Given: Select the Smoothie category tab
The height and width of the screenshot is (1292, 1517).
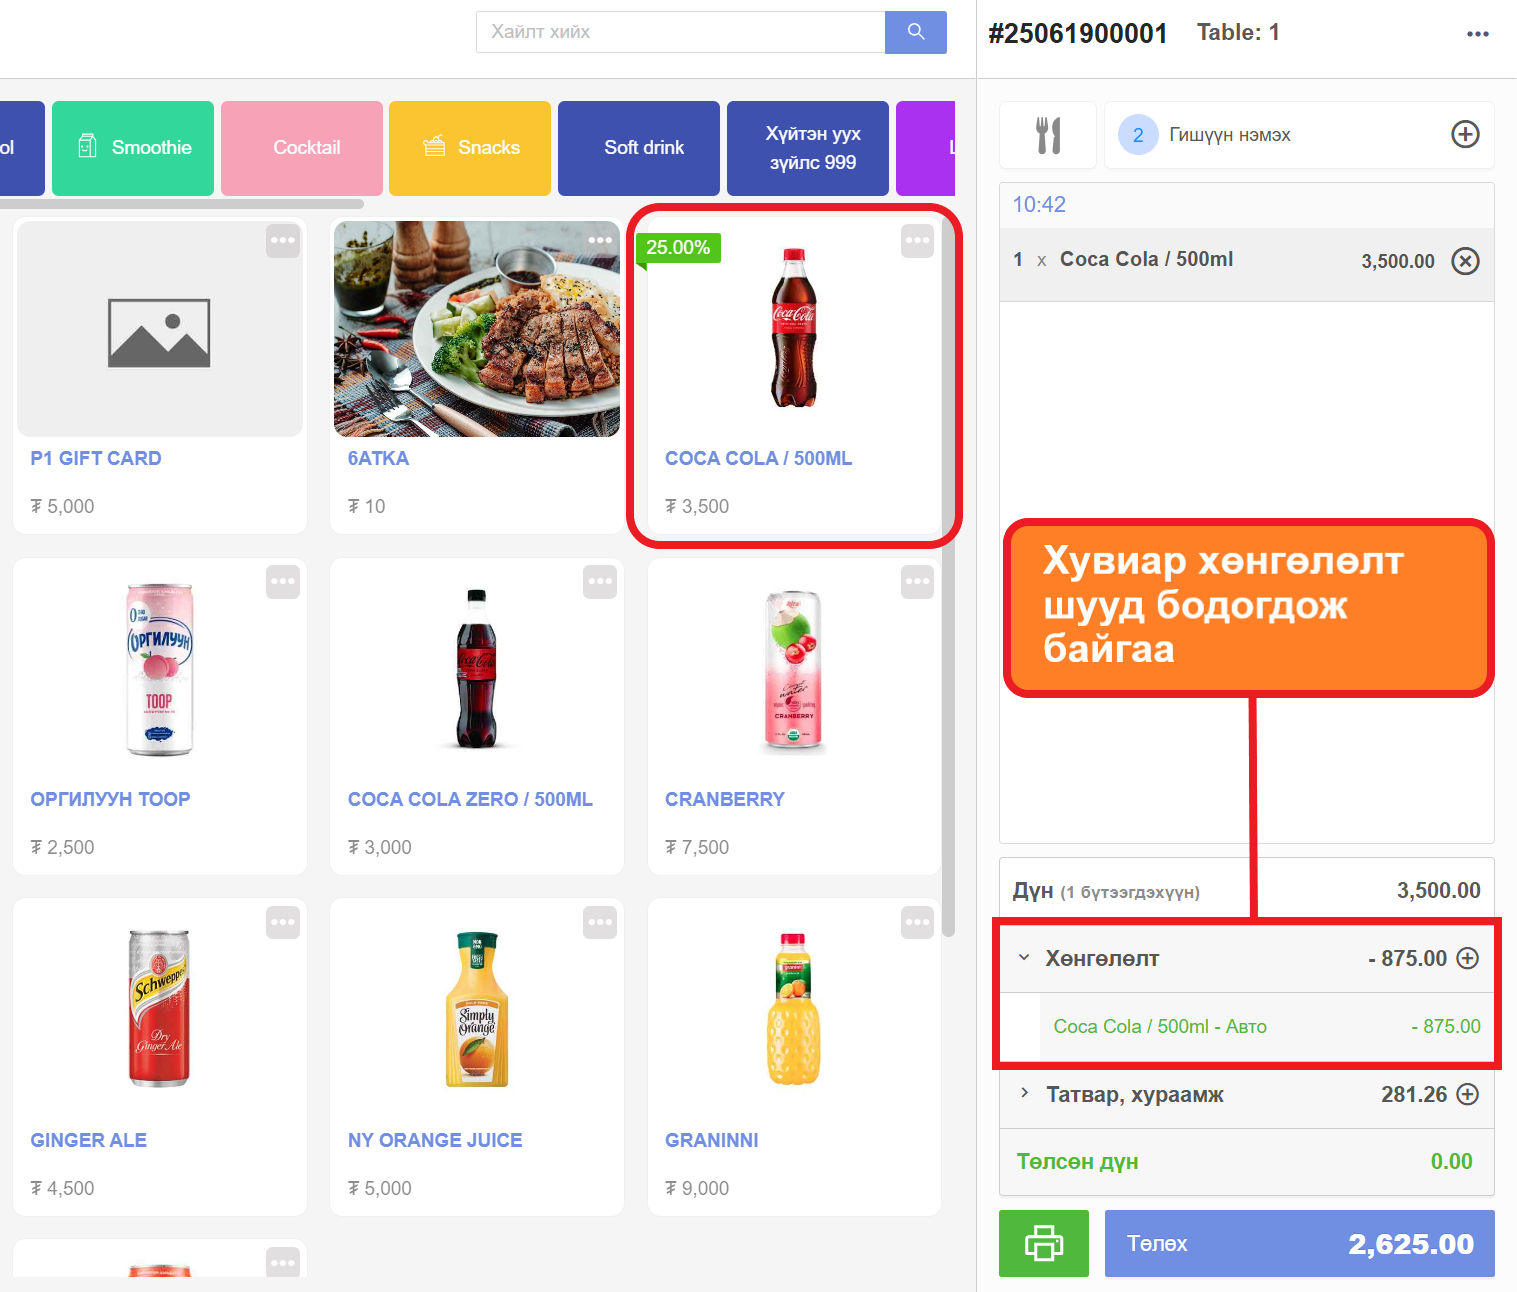Looking at the screenshot, I should pyautogui.click(x=133, y=148).
